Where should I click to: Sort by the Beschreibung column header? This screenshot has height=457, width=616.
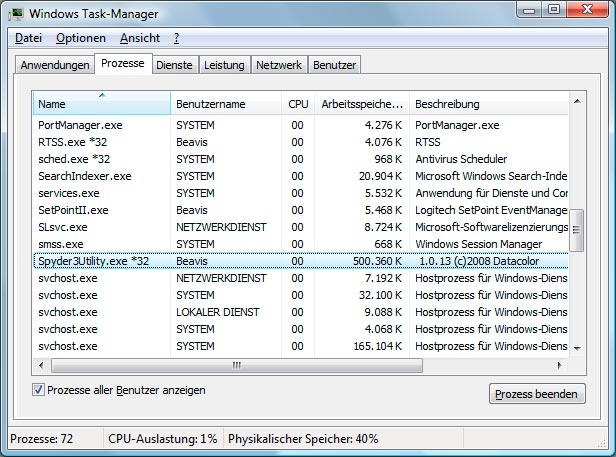click(489, 104)
